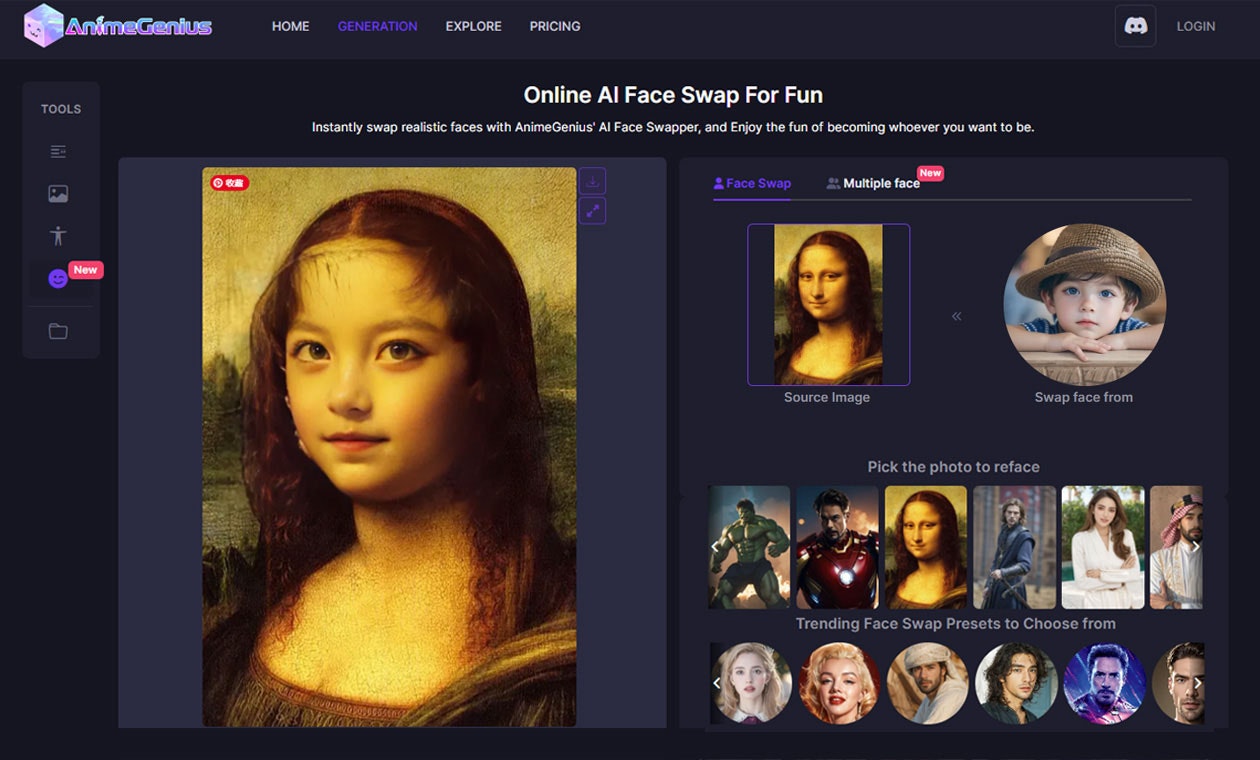Select the face swap smiley icon
This screenshot has width=1260, height=760.
point(58,279)
